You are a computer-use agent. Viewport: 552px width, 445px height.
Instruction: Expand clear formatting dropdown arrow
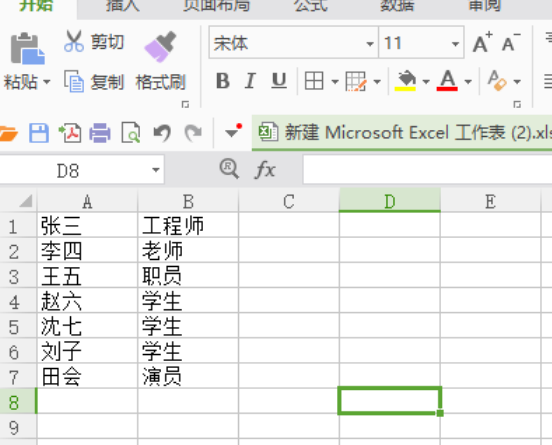coord(517,82)
